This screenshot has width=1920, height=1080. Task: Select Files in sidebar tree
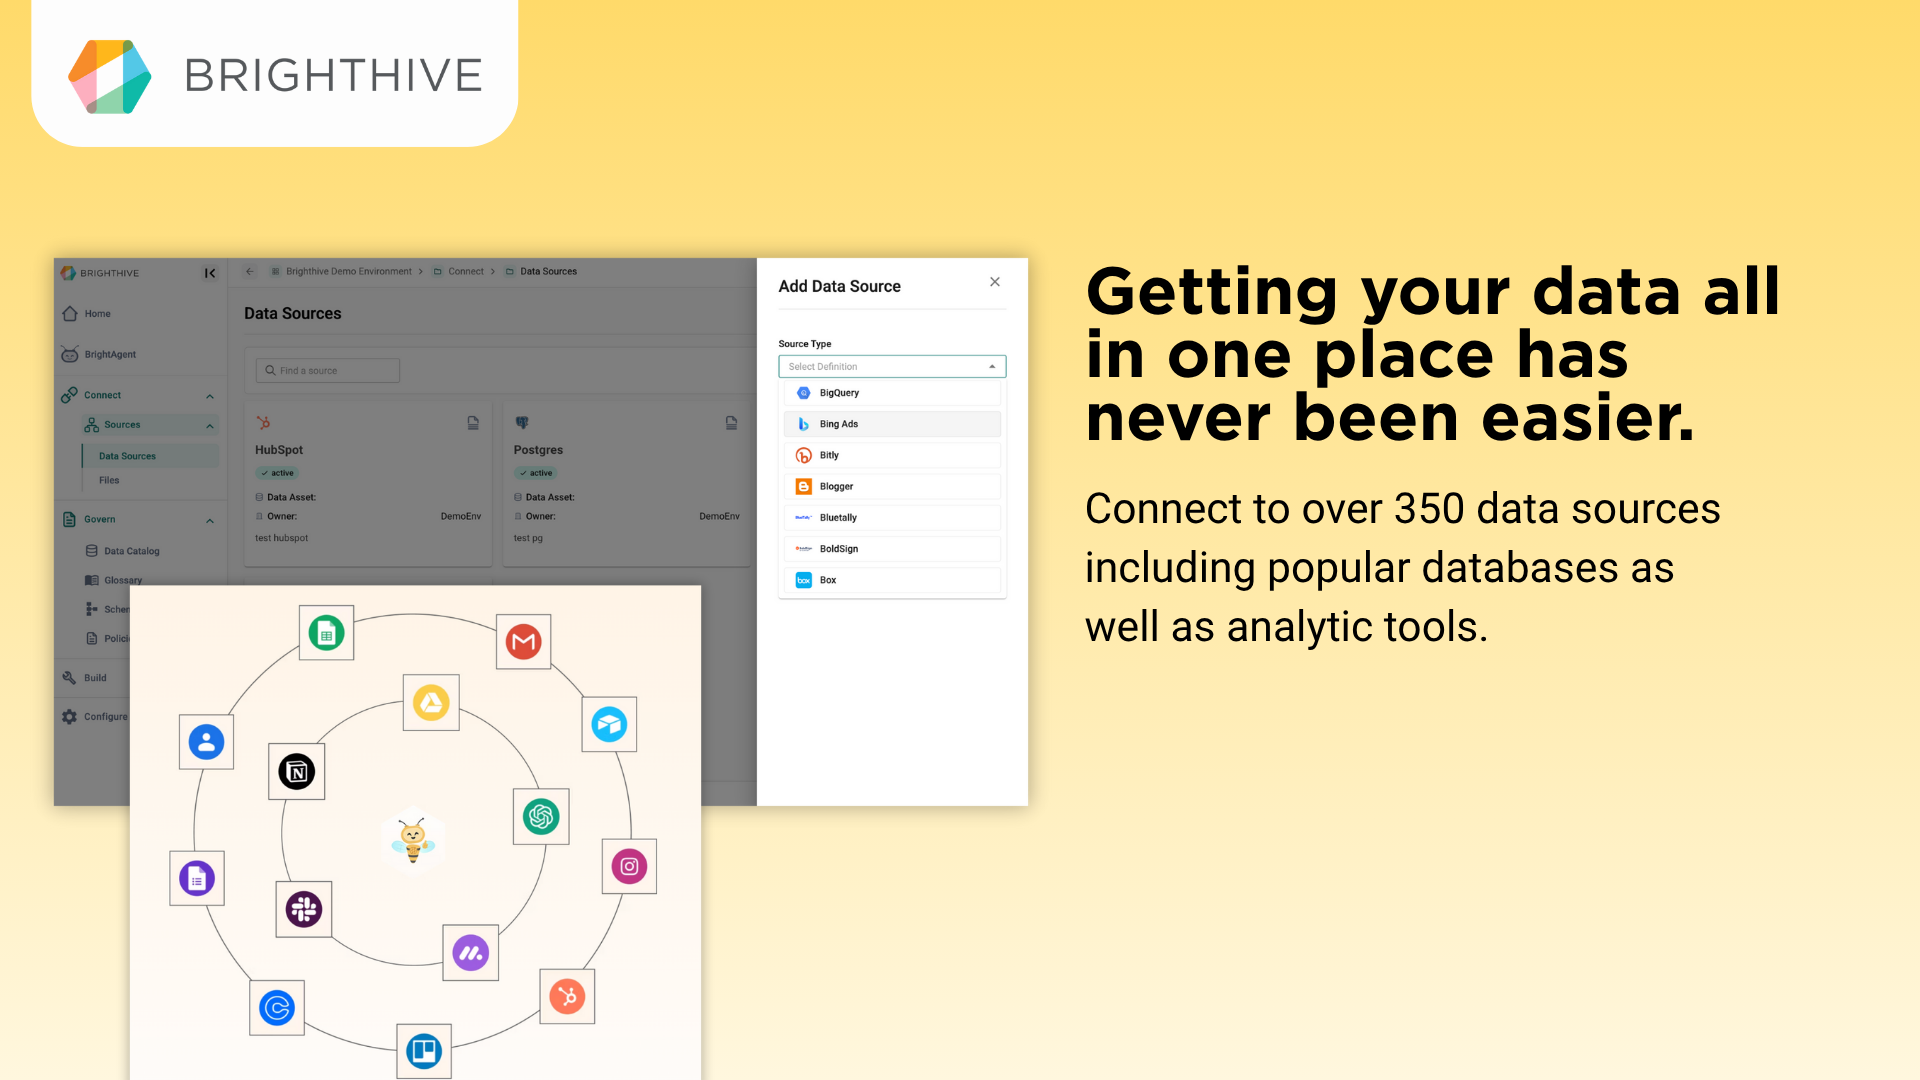pos(109,481)
